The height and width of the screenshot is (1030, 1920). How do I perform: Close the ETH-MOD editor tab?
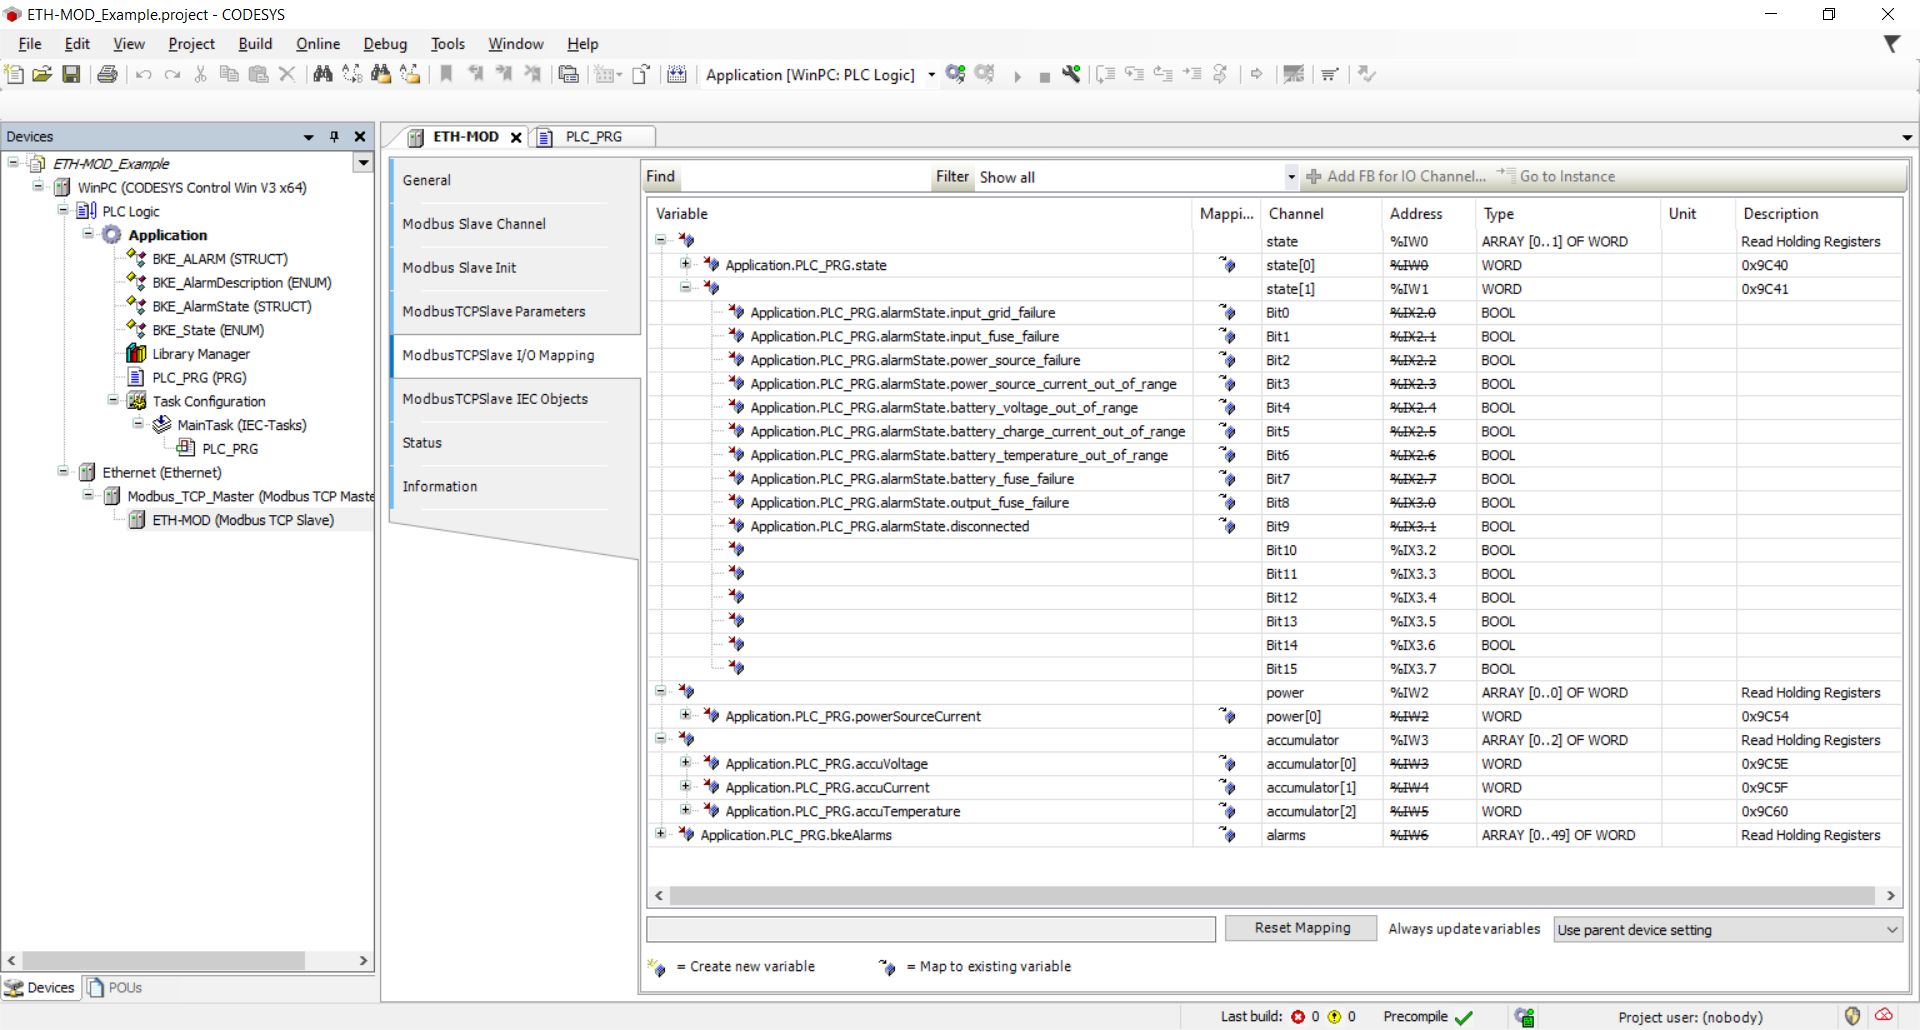(x=516, y=138)
